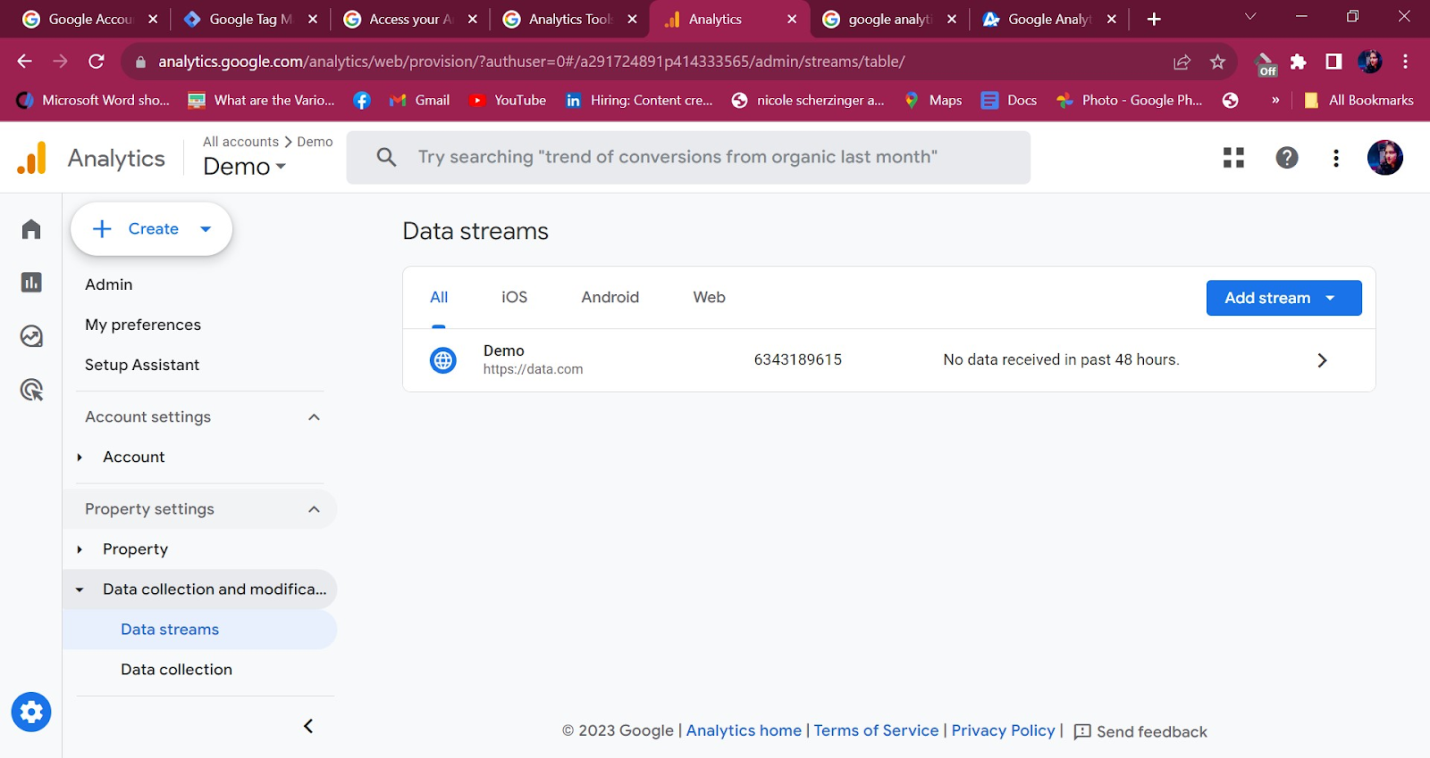Click the Google account profile picture
The height and width of the screenshot is (758, 1430).
pos(1385,158)
